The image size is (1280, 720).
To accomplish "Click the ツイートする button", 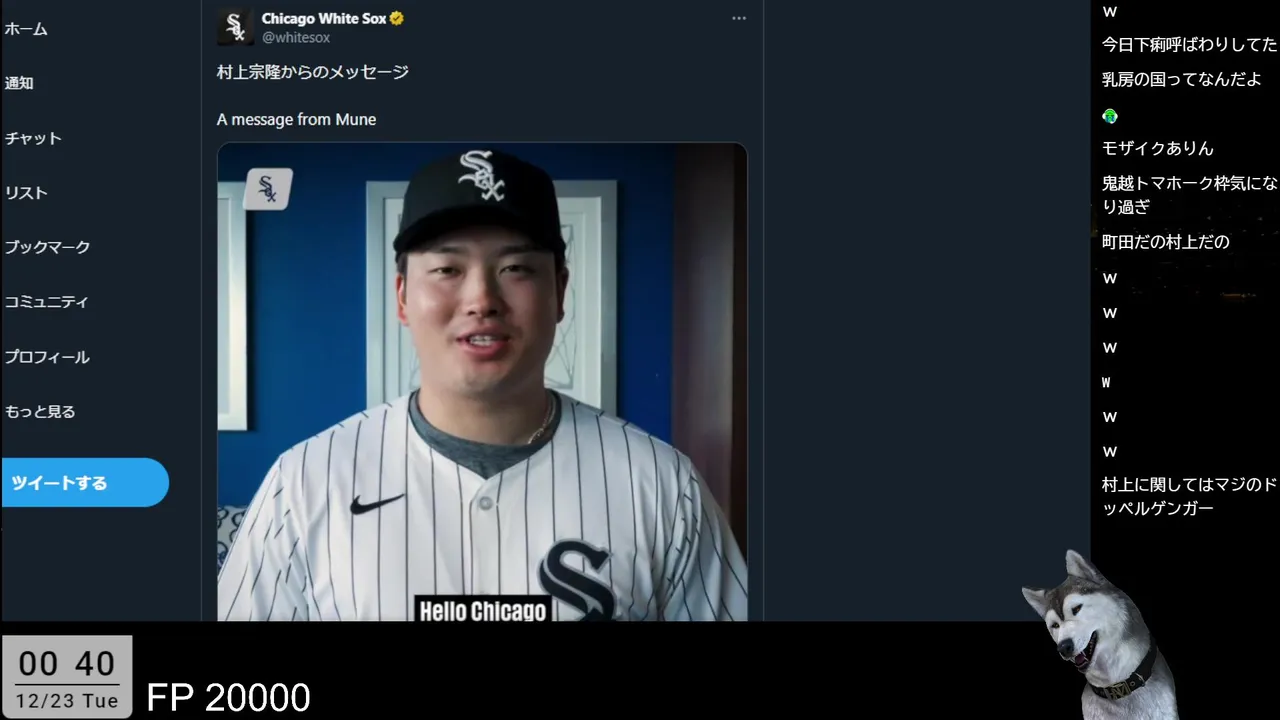I will pos(84,482).
